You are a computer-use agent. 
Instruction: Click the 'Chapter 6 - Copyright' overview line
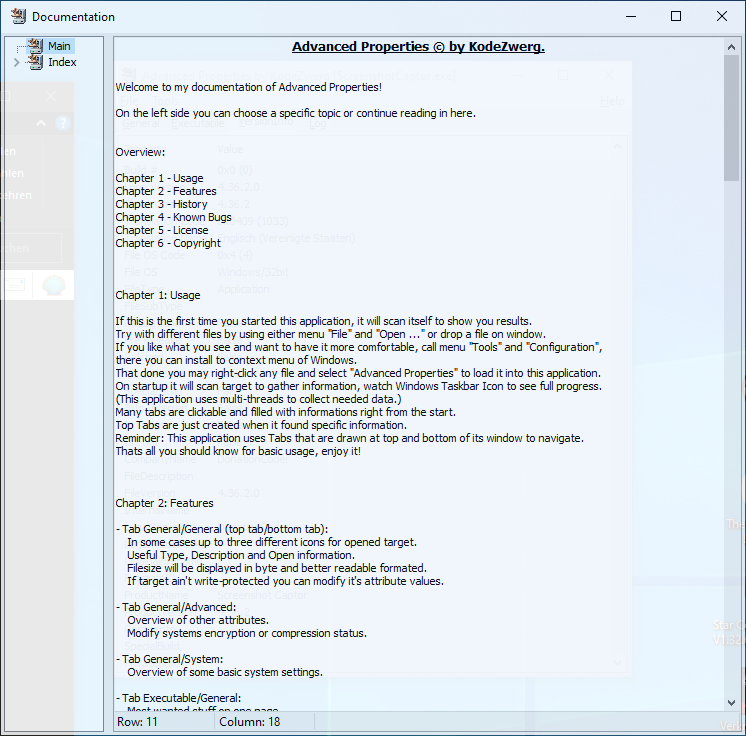[x=168, y=243]
